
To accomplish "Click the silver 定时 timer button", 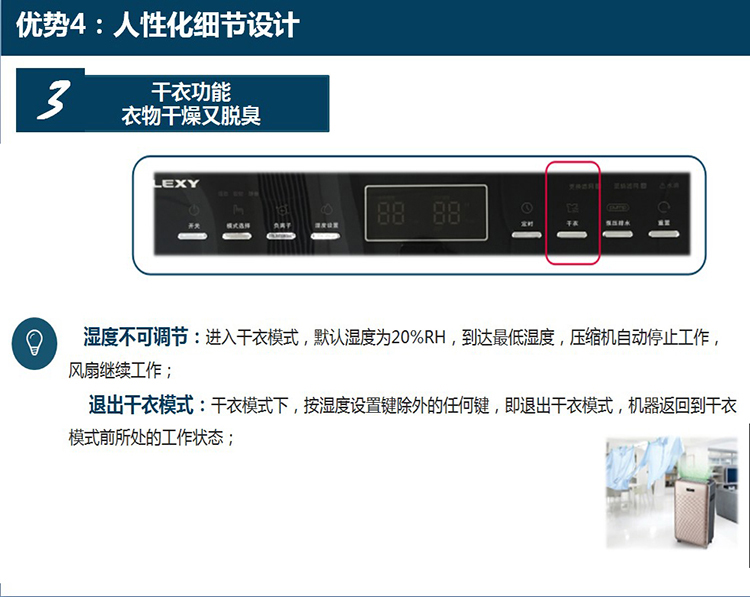I will (x=527, y=235).
